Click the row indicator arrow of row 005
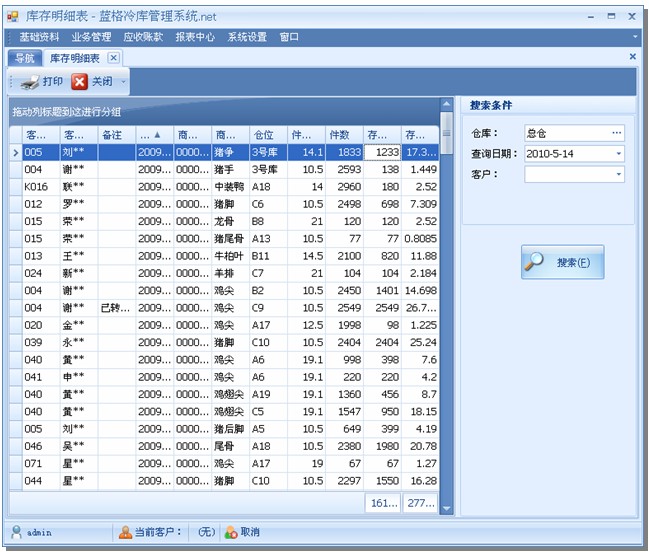Screen dimensions: 649x552 coord(16,152)
